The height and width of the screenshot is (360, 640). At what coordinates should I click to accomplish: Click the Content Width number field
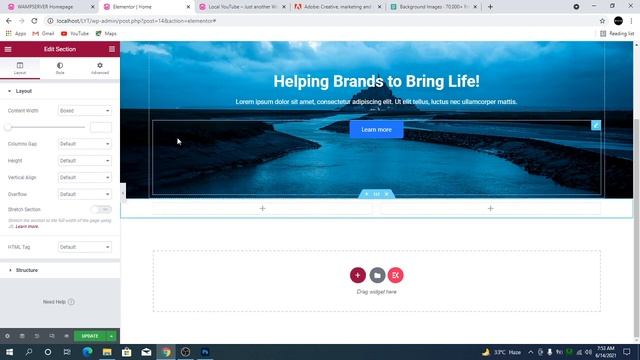(x=100, y=127)
